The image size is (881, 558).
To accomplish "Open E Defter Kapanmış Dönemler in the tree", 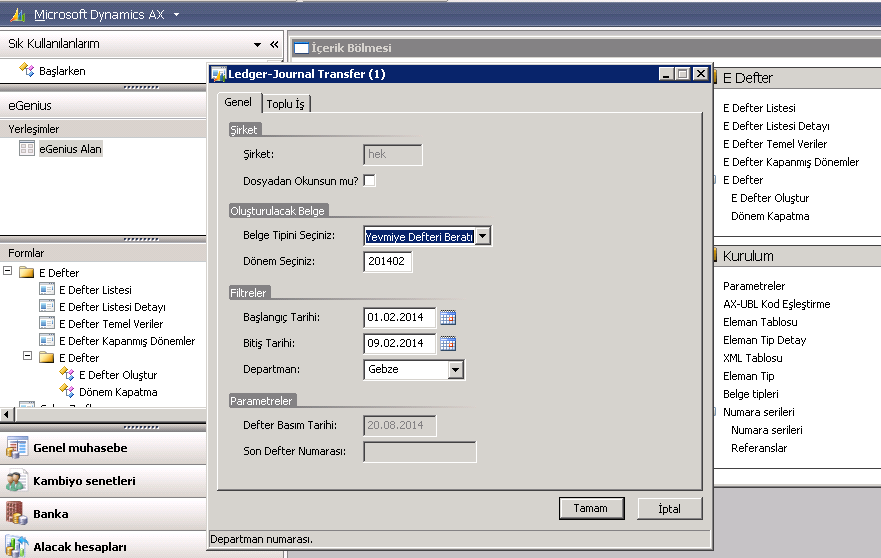I will click(x=126, y=341).
